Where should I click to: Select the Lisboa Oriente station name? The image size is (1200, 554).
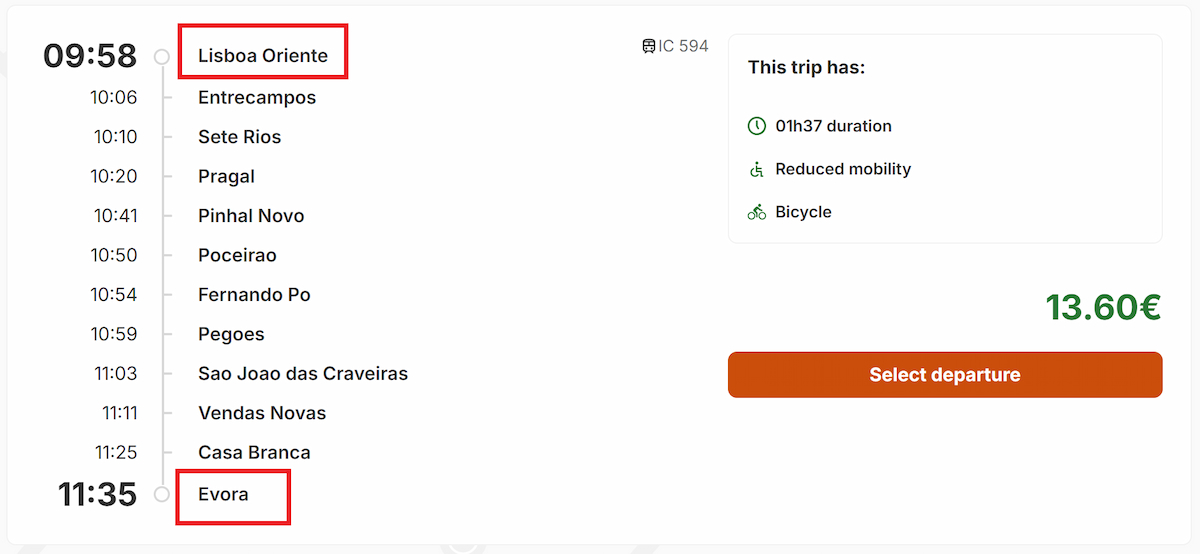pos(263,56)
